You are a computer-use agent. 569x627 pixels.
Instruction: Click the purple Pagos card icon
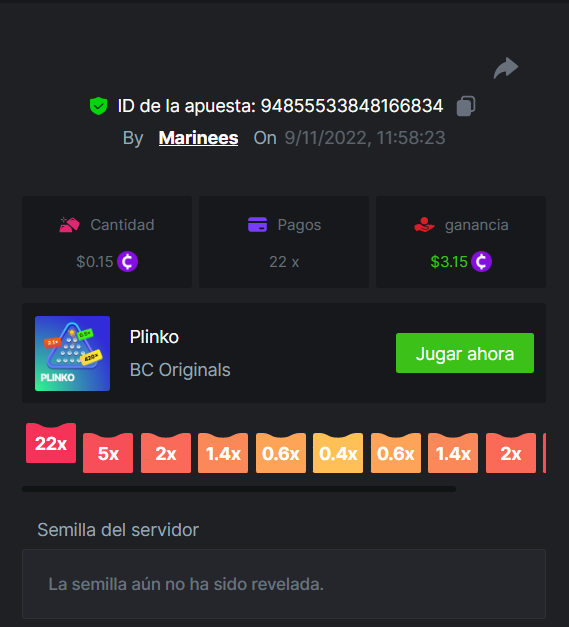coord(258,225)
